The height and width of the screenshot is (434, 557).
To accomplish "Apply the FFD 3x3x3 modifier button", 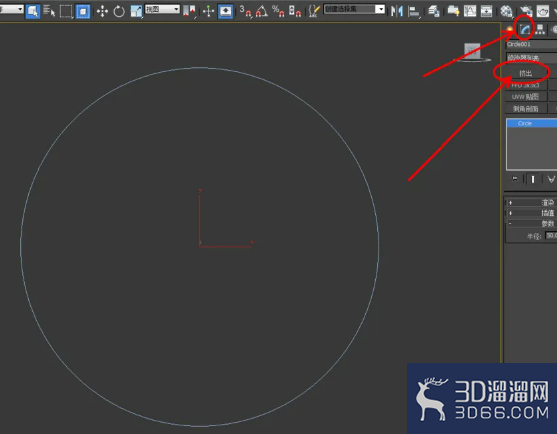I will [x=526, y=85].
